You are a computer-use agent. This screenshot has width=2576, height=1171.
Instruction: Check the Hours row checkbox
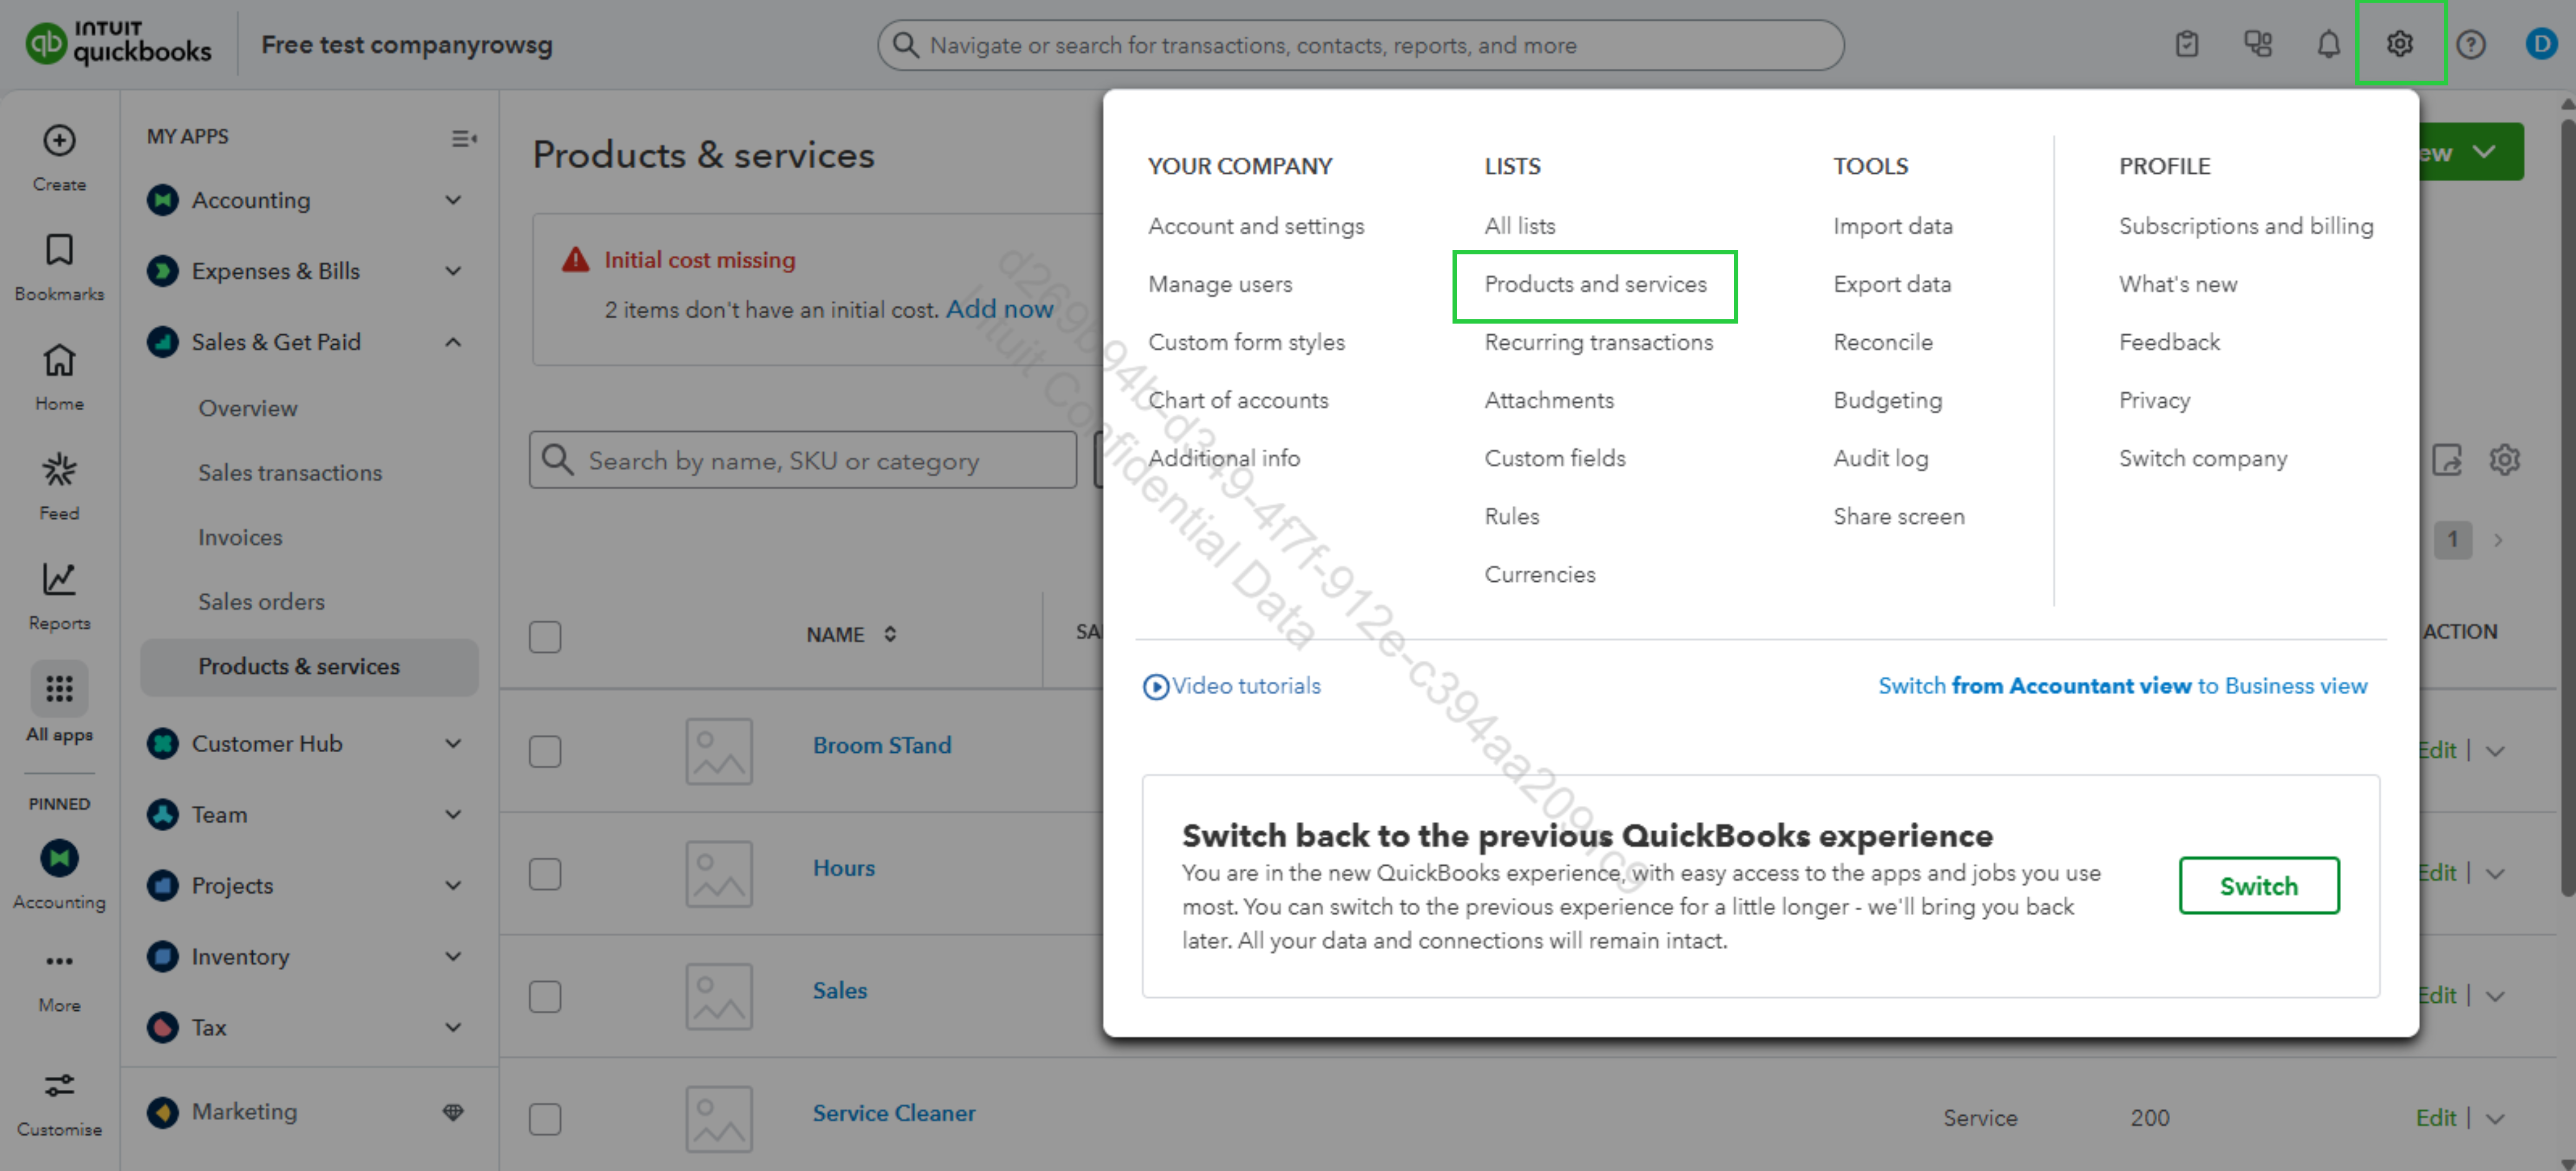pyautogui.click(x=545, y=874)
